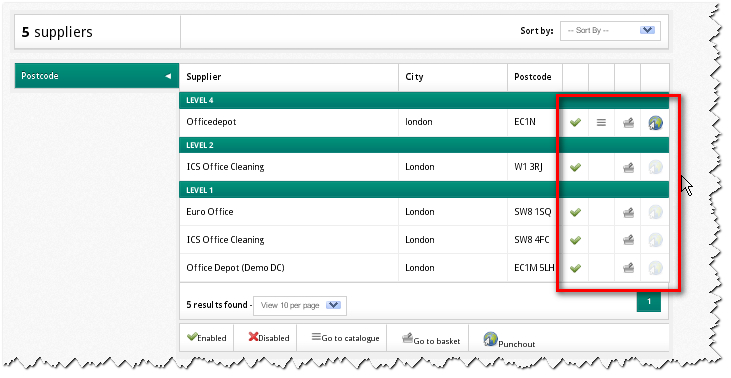The height and width of the screenshot is (378, 731).
Task: Click Enabled checkmark in SW8 4FC row
Action: pyautogui.click(x=576, y=240)
